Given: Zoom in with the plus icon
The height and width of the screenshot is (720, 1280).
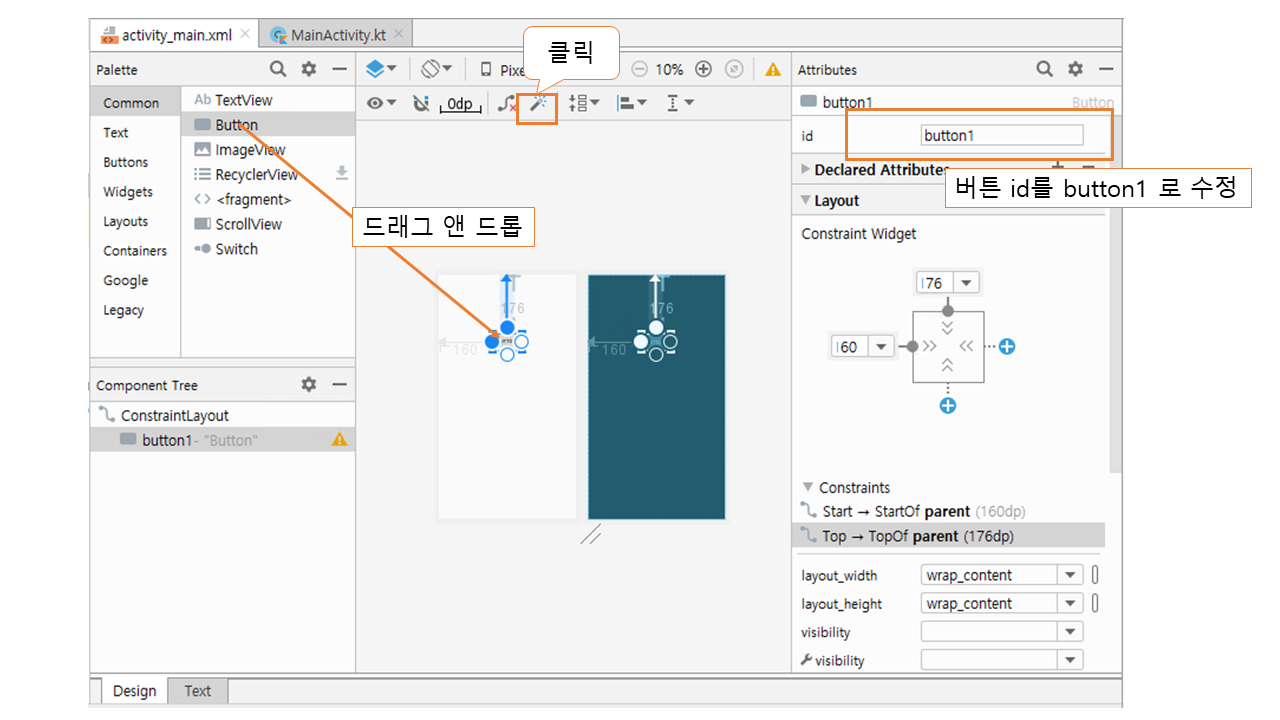Looking at the screenshot, I should point(703,70).
